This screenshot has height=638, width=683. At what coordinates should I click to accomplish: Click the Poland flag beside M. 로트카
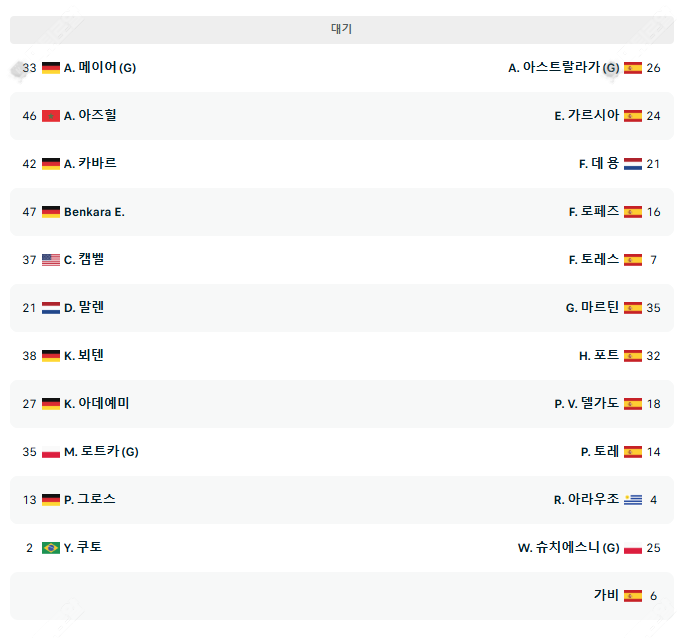(51, 452)
